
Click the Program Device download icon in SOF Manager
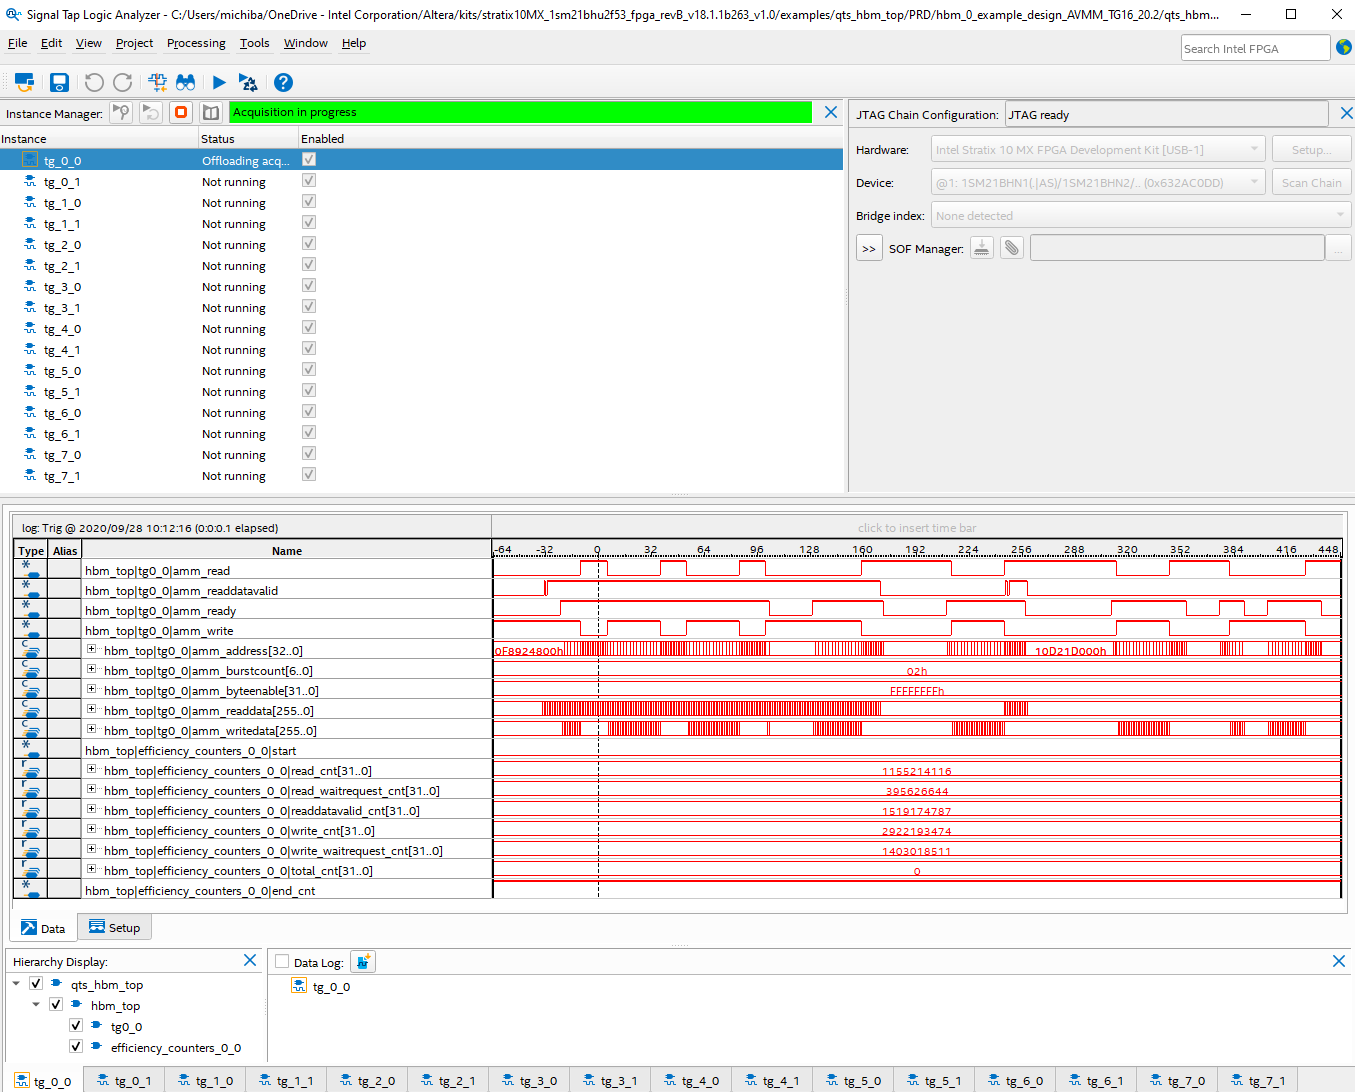pyautogui.click(x=981, y=247)
